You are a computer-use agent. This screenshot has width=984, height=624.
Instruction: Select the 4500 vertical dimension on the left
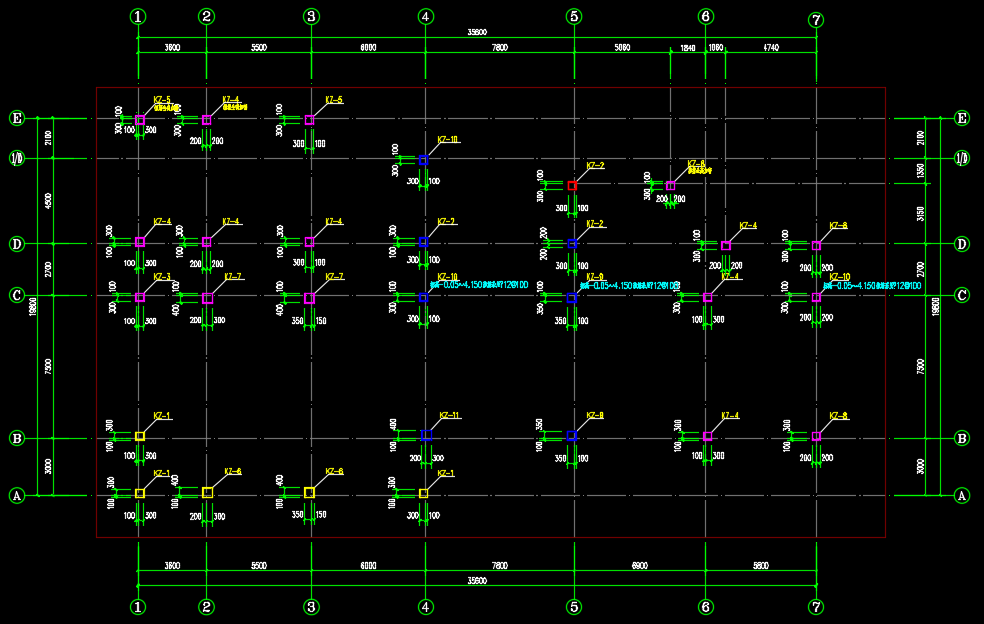48,201
